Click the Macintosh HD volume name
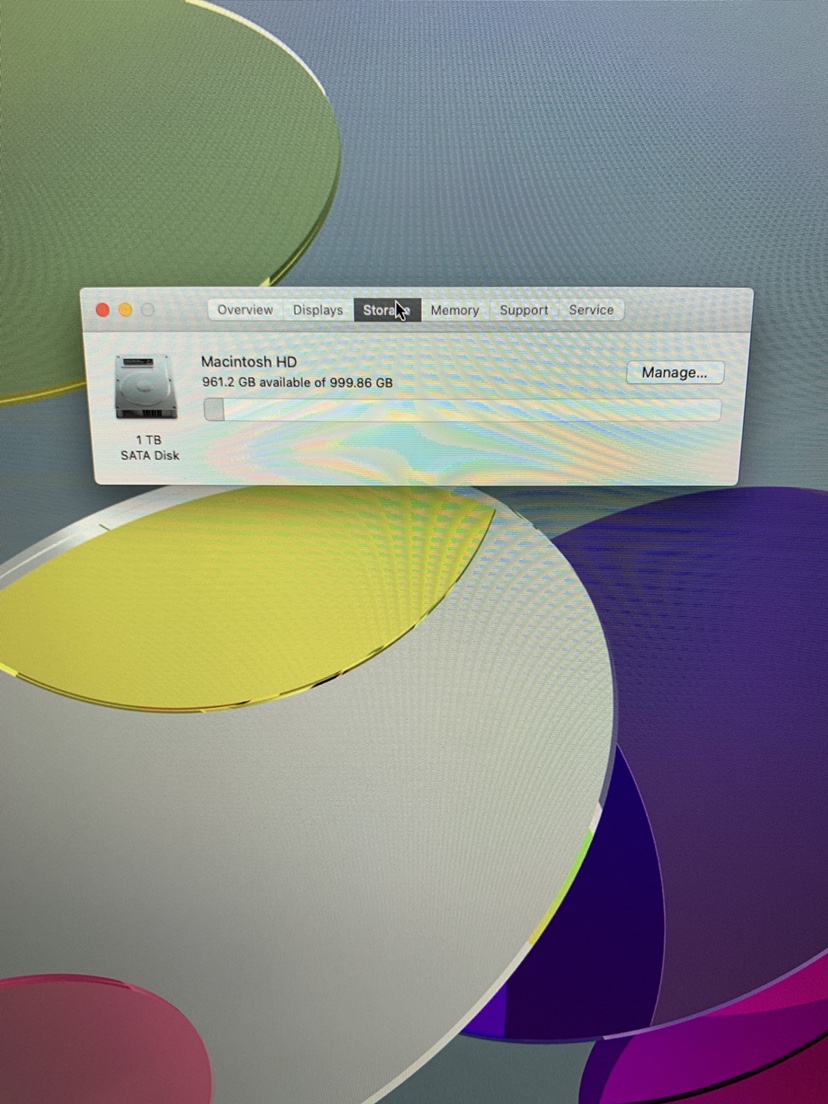 coord(249,362)
